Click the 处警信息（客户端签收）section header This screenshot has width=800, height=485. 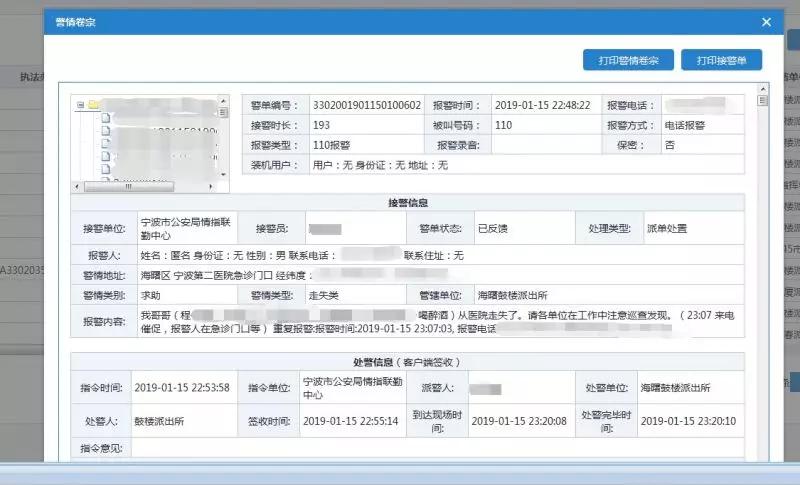pos(408,362)
